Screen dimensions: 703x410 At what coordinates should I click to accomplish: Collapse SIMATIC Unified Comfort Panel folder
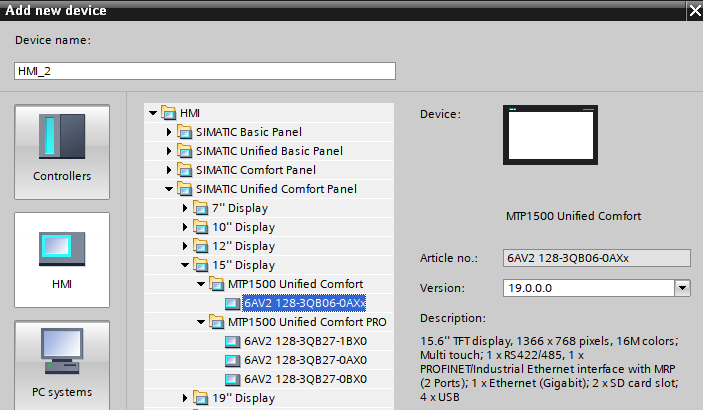coord(169,189)
